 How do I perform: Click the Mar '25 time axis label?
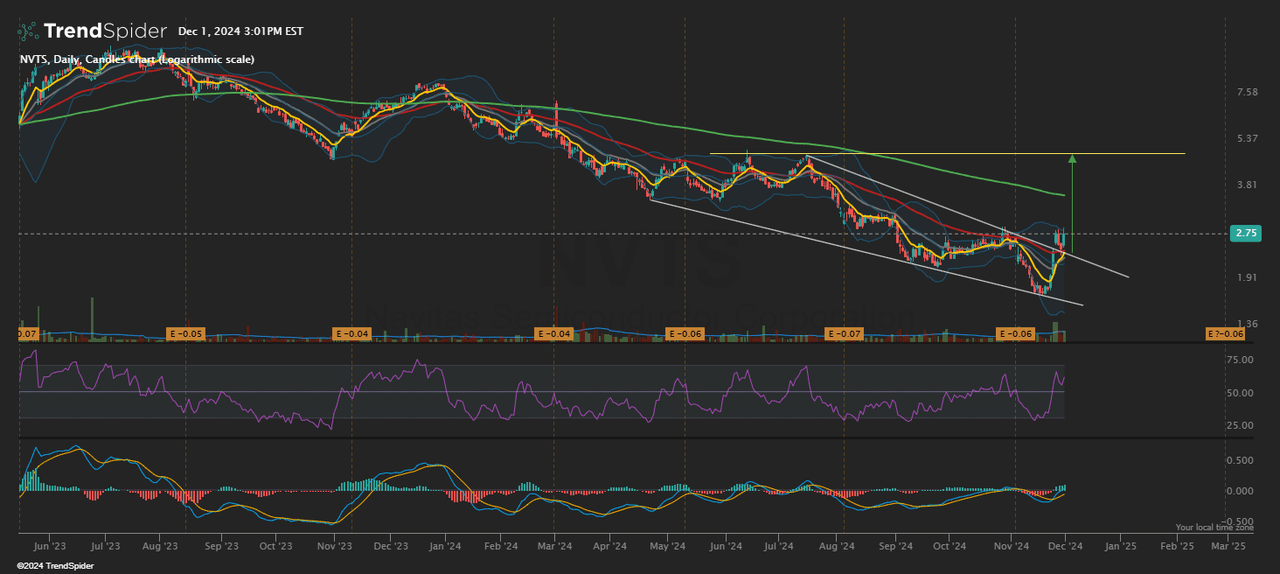(x=1227, y=547)
